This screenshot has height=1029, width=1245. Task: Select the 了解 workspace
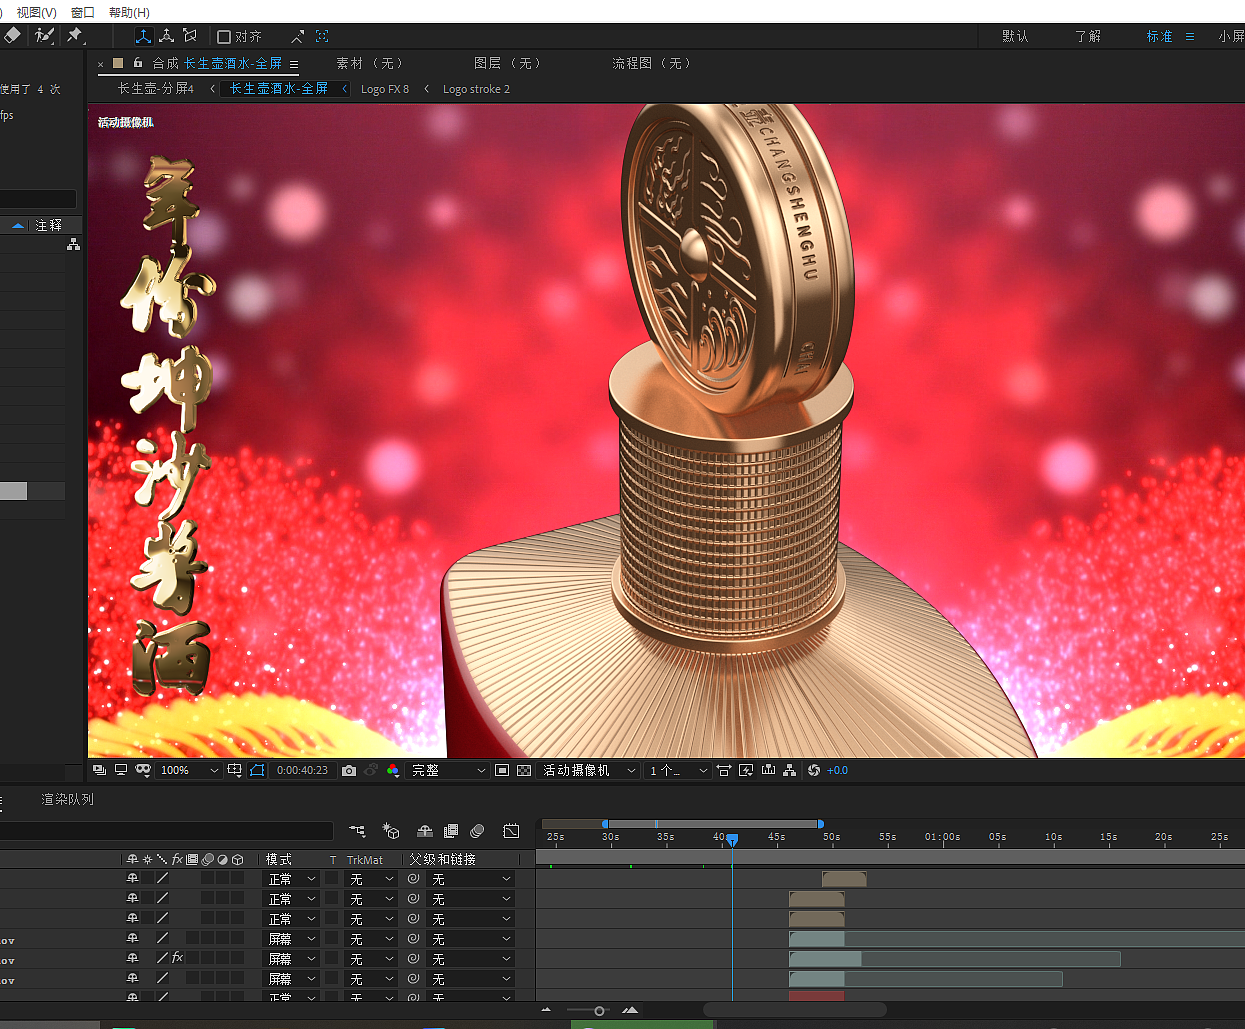(1088, 36)
